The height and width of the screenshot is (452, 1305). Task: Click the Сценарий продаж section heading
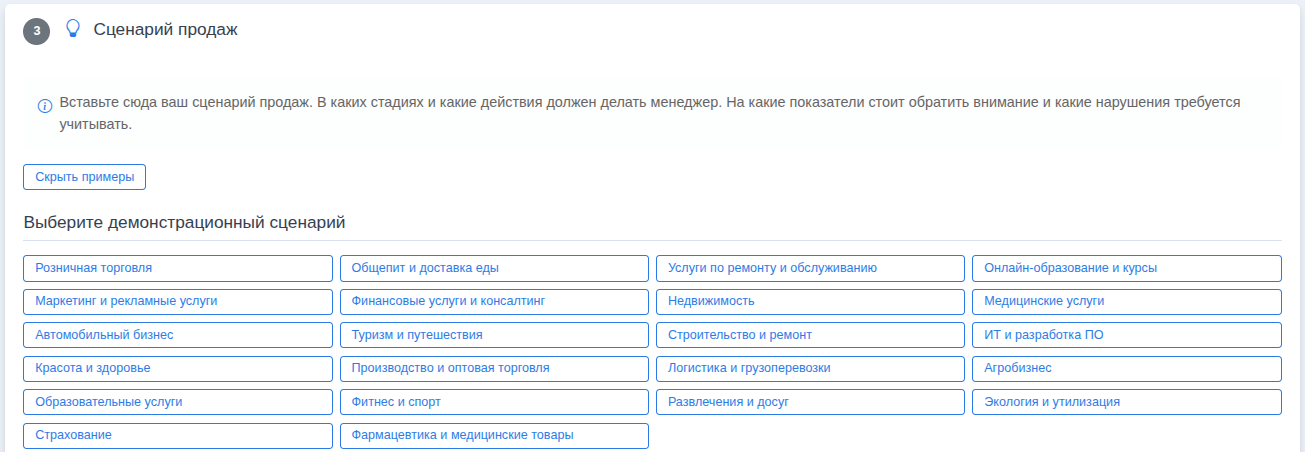[x=166, y=30]
